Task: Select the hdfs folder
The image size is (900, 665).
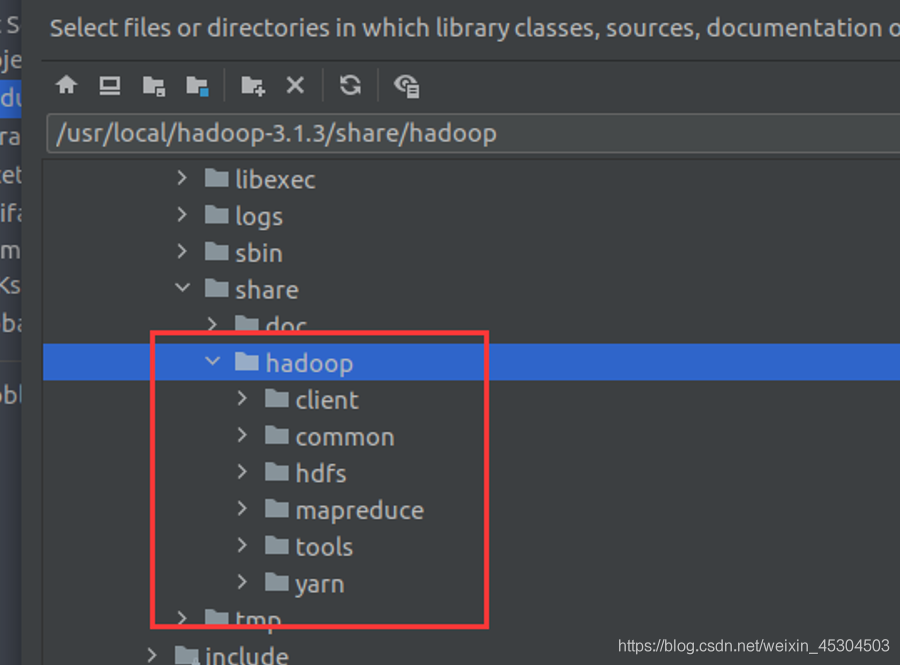Action: 471,473
